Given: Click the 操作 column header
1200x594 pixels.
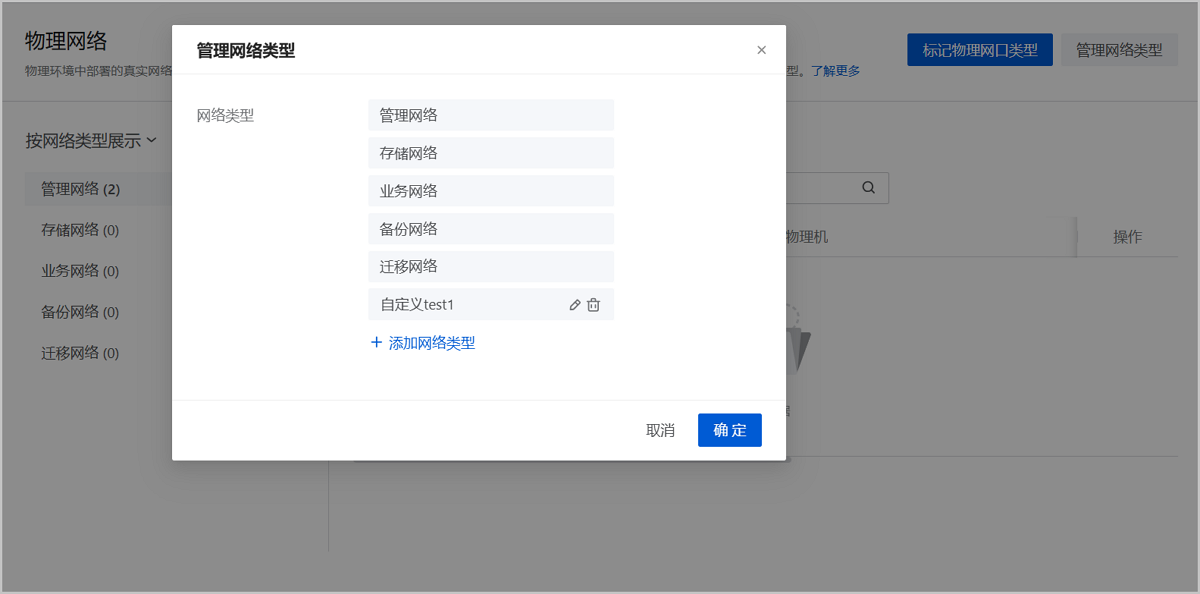Looking at the screenshot, I should pos(1127,237).
